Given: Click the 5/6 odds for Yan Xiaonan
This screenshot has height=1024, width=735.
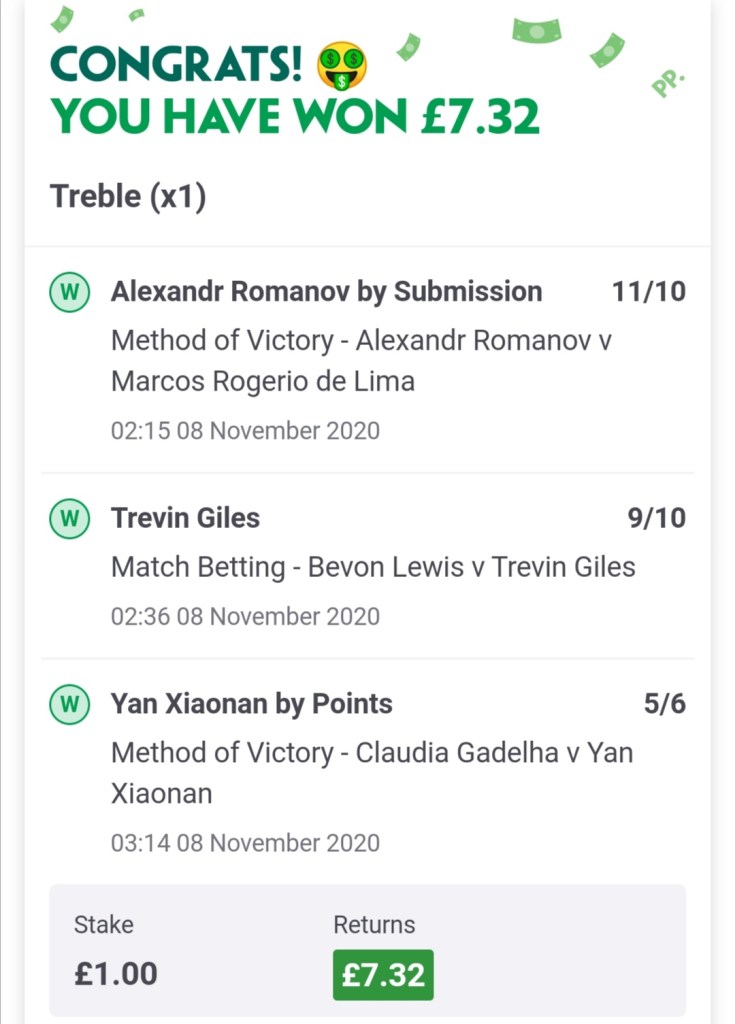Looking at the screenshot, I should (664, 704).
